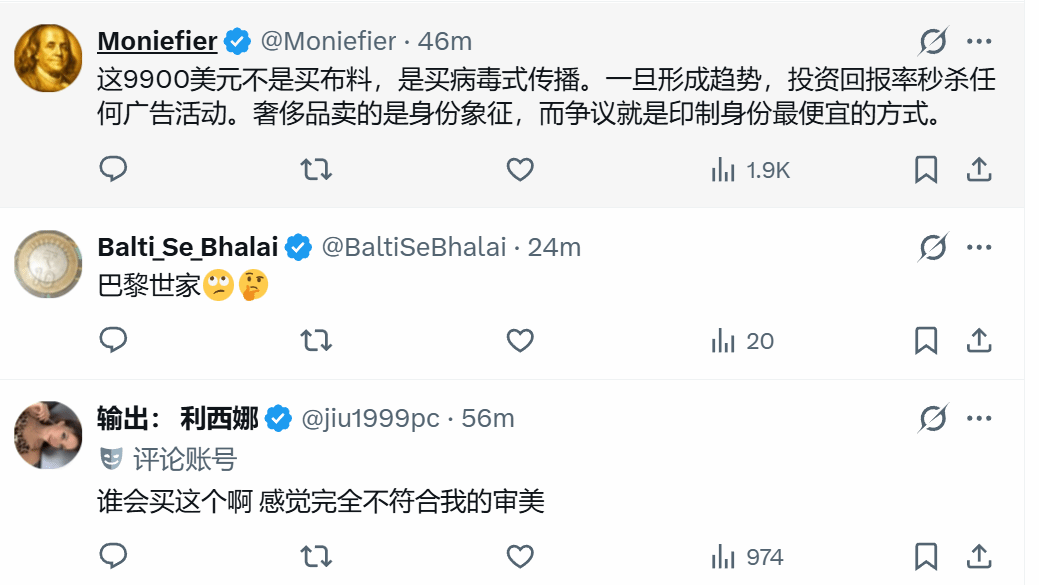Repost the Moniefier tweet

[316, 170]
